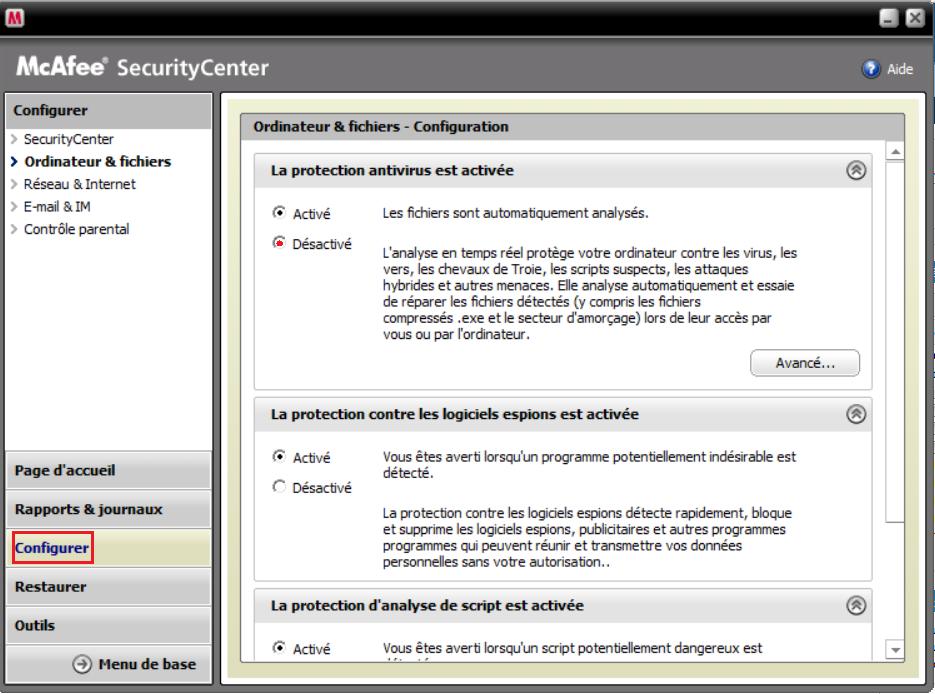The height and width of the screenshot is (694, 935).
Task: Open SecurityCenter configuration item
Action: 69,139
